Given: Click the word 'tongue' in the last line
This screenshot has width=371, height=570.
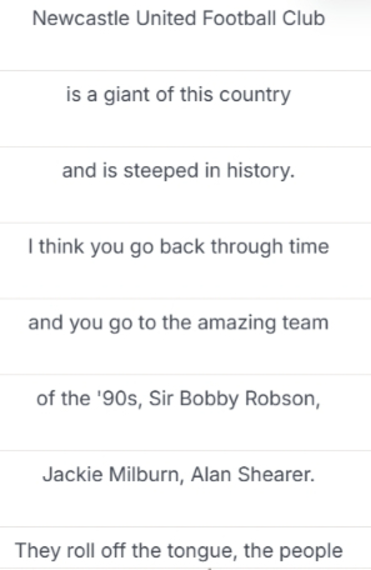Looking at the screenshot, I should tap(198, 551).
